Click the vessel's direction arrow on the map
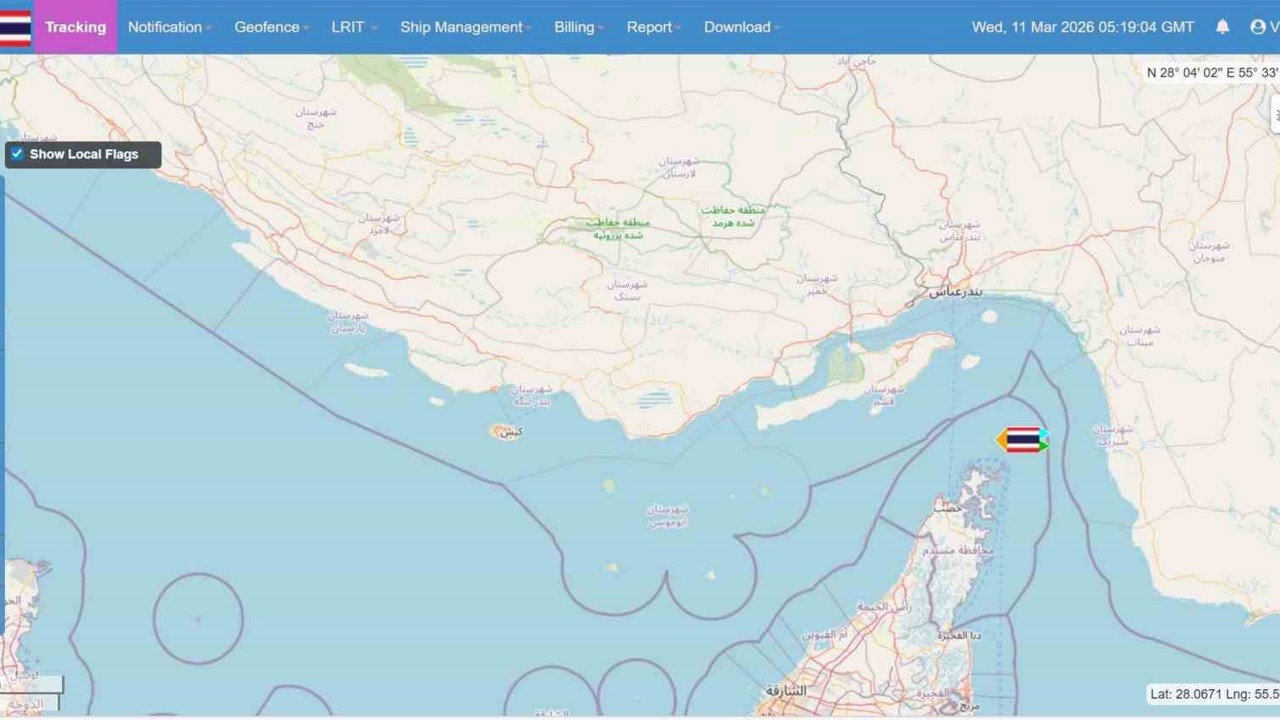This screenshot has height=720, width=1280. (1001, 439)
